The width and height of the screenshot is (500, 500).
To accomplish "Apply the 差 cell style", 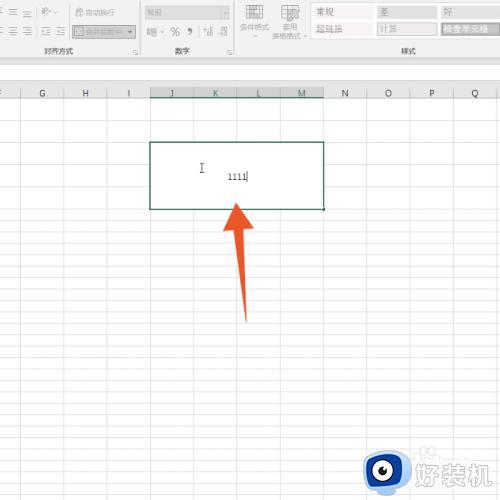I will point(407,12).
